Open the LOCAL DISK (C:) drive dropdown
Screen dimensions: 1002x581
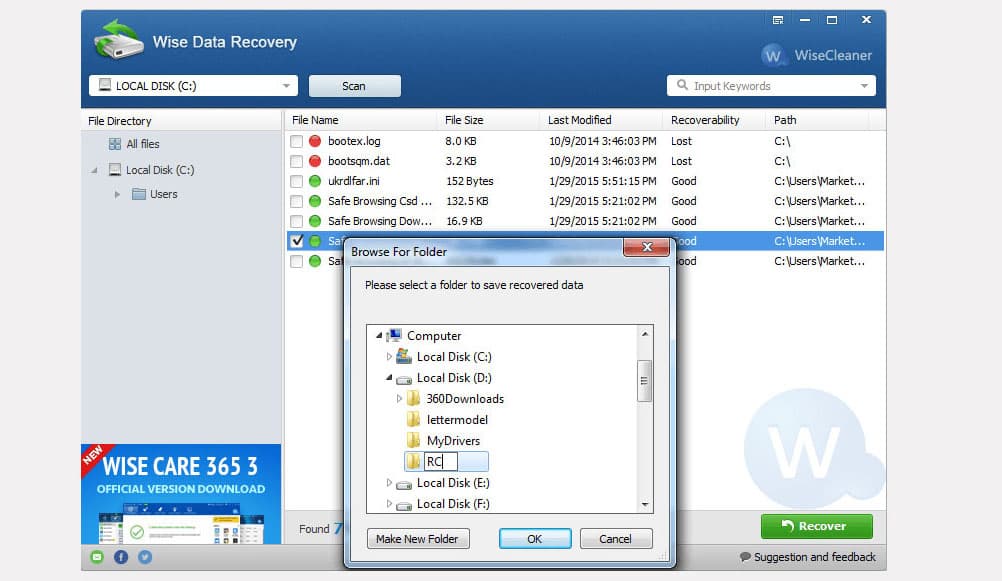click(287, 86)
